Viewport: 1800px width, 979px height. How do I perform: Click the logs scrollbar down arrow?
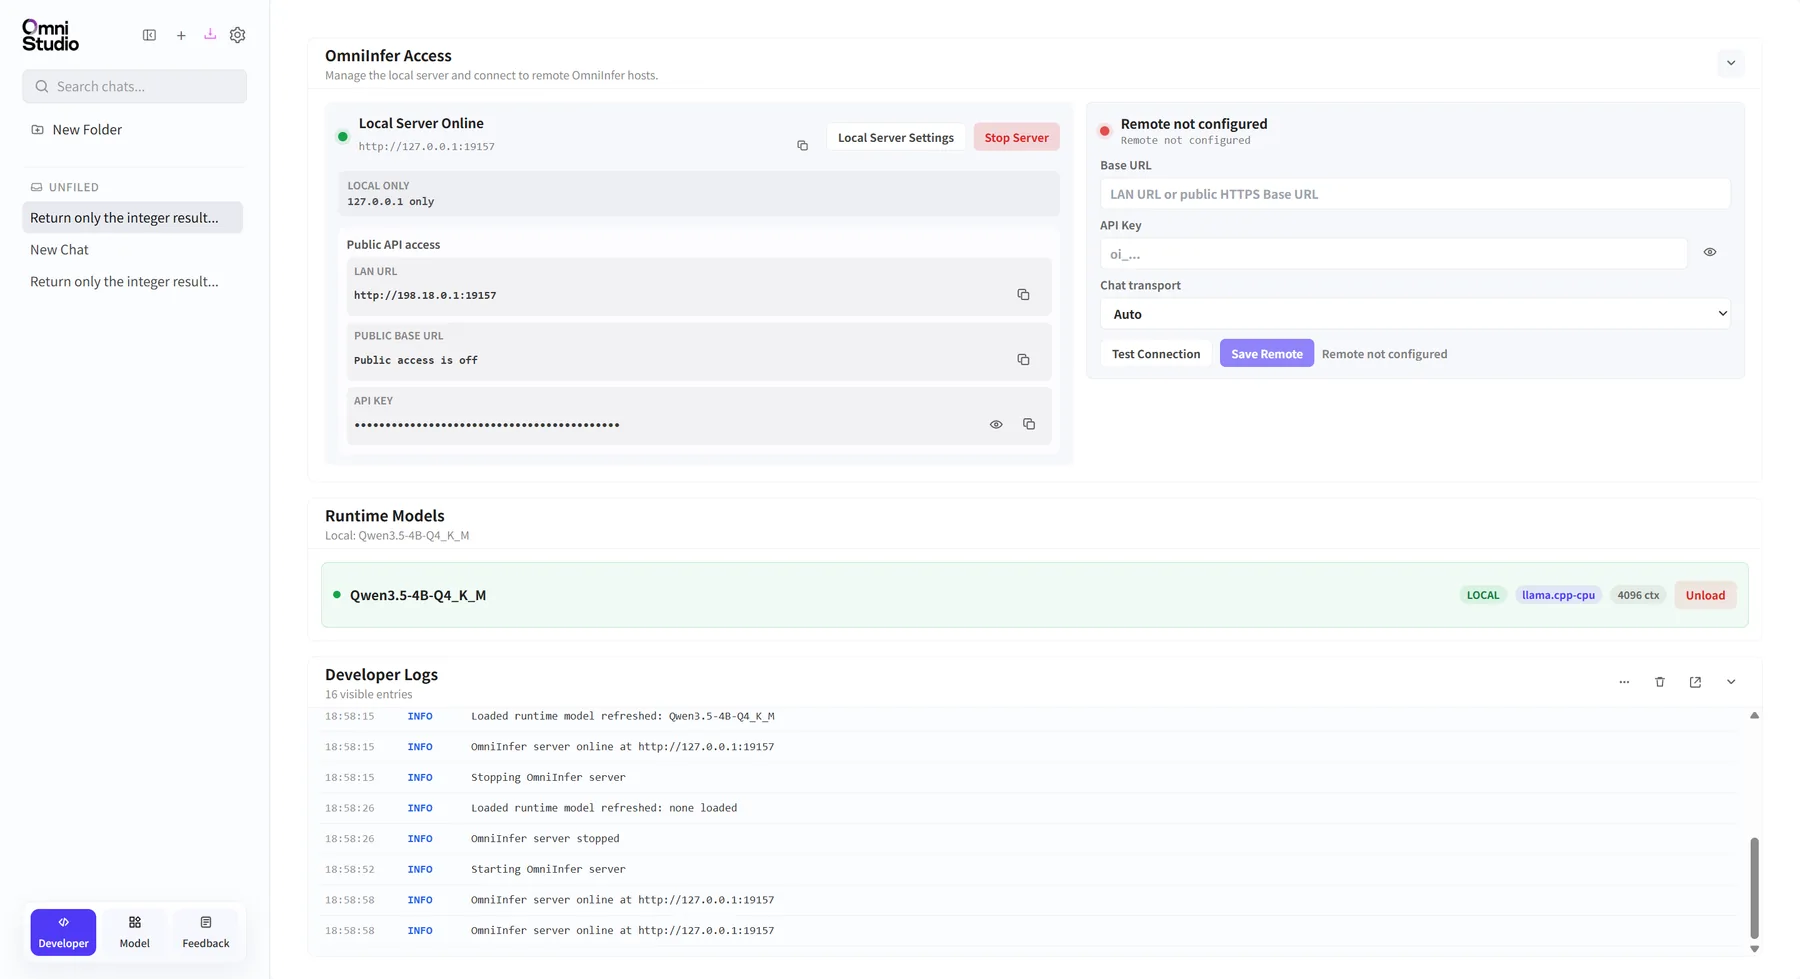[x=1754, y=949]
